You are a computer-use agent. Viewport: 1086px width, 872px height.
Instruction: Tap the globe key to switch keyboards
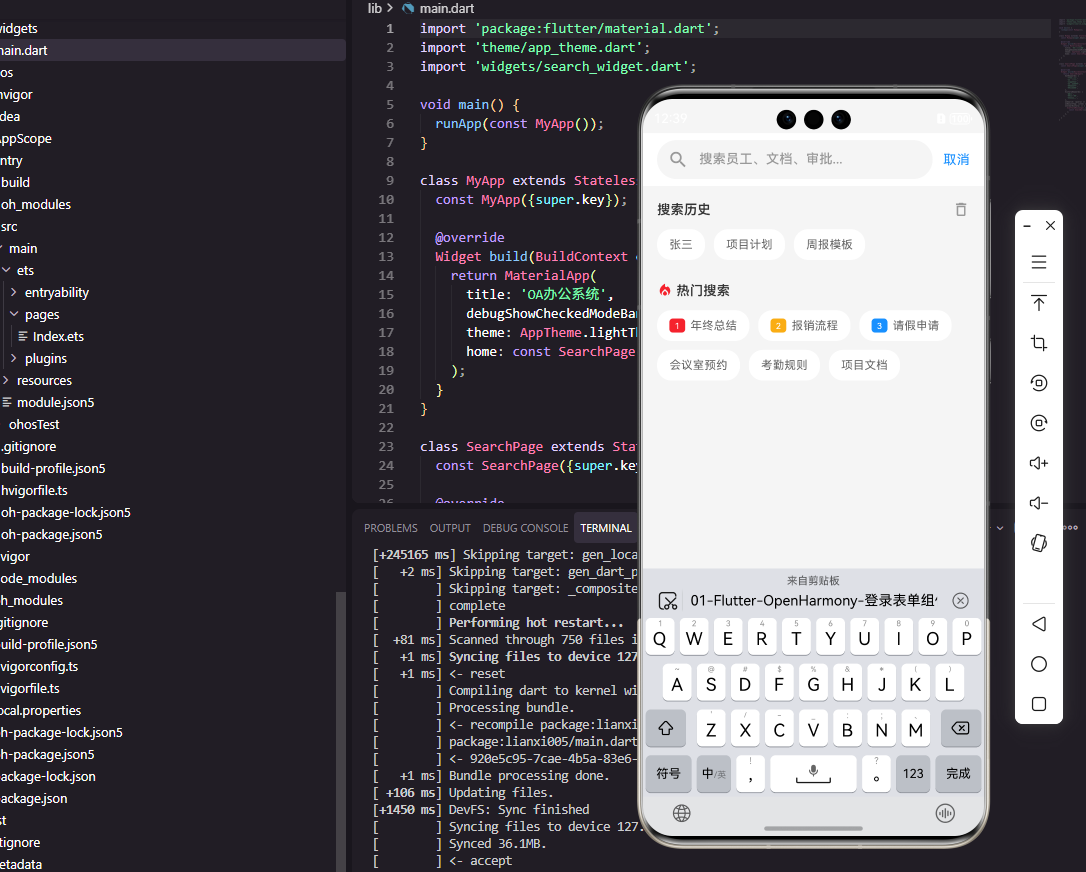[681, 813]
